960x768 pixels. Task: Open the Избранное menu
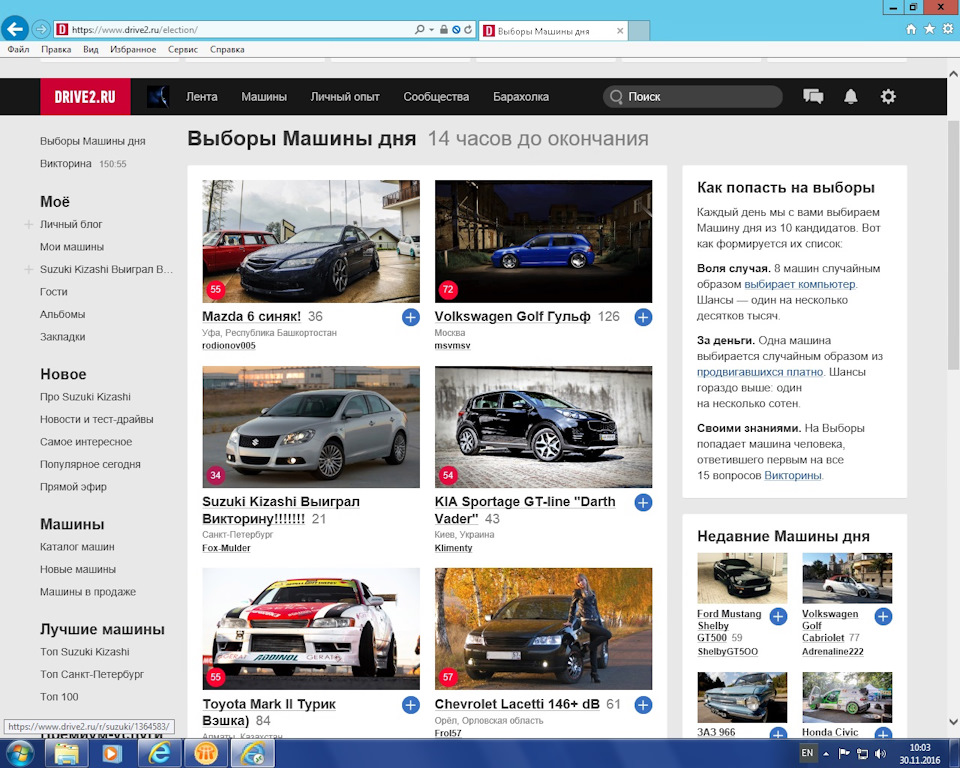pyautogui.click(x=133, y=50)
